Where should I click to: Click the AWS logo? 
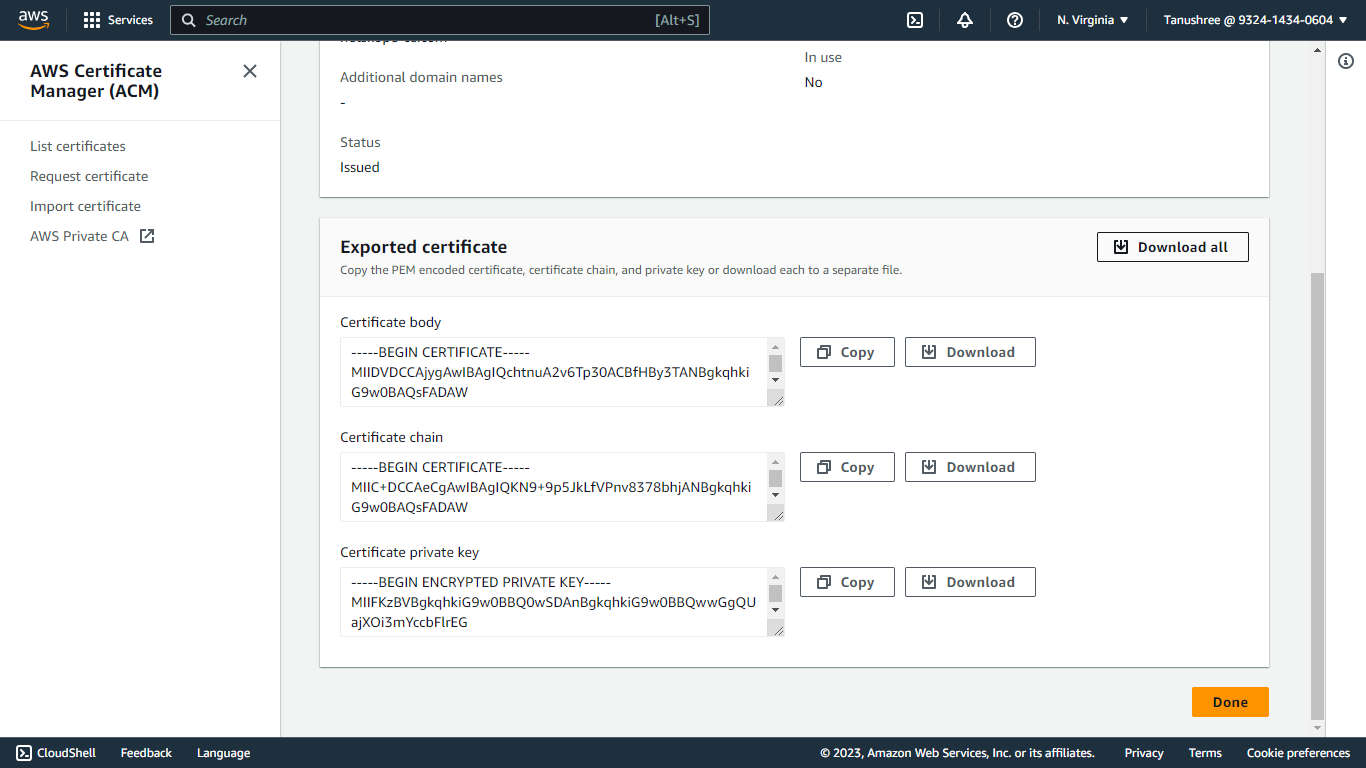(33, 20)
